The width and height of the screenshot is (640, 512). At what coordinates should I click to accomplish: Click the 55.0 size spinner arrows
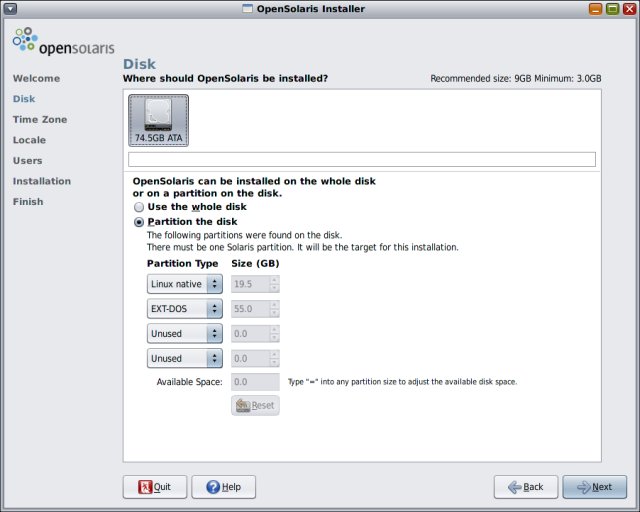coord(274,309)
